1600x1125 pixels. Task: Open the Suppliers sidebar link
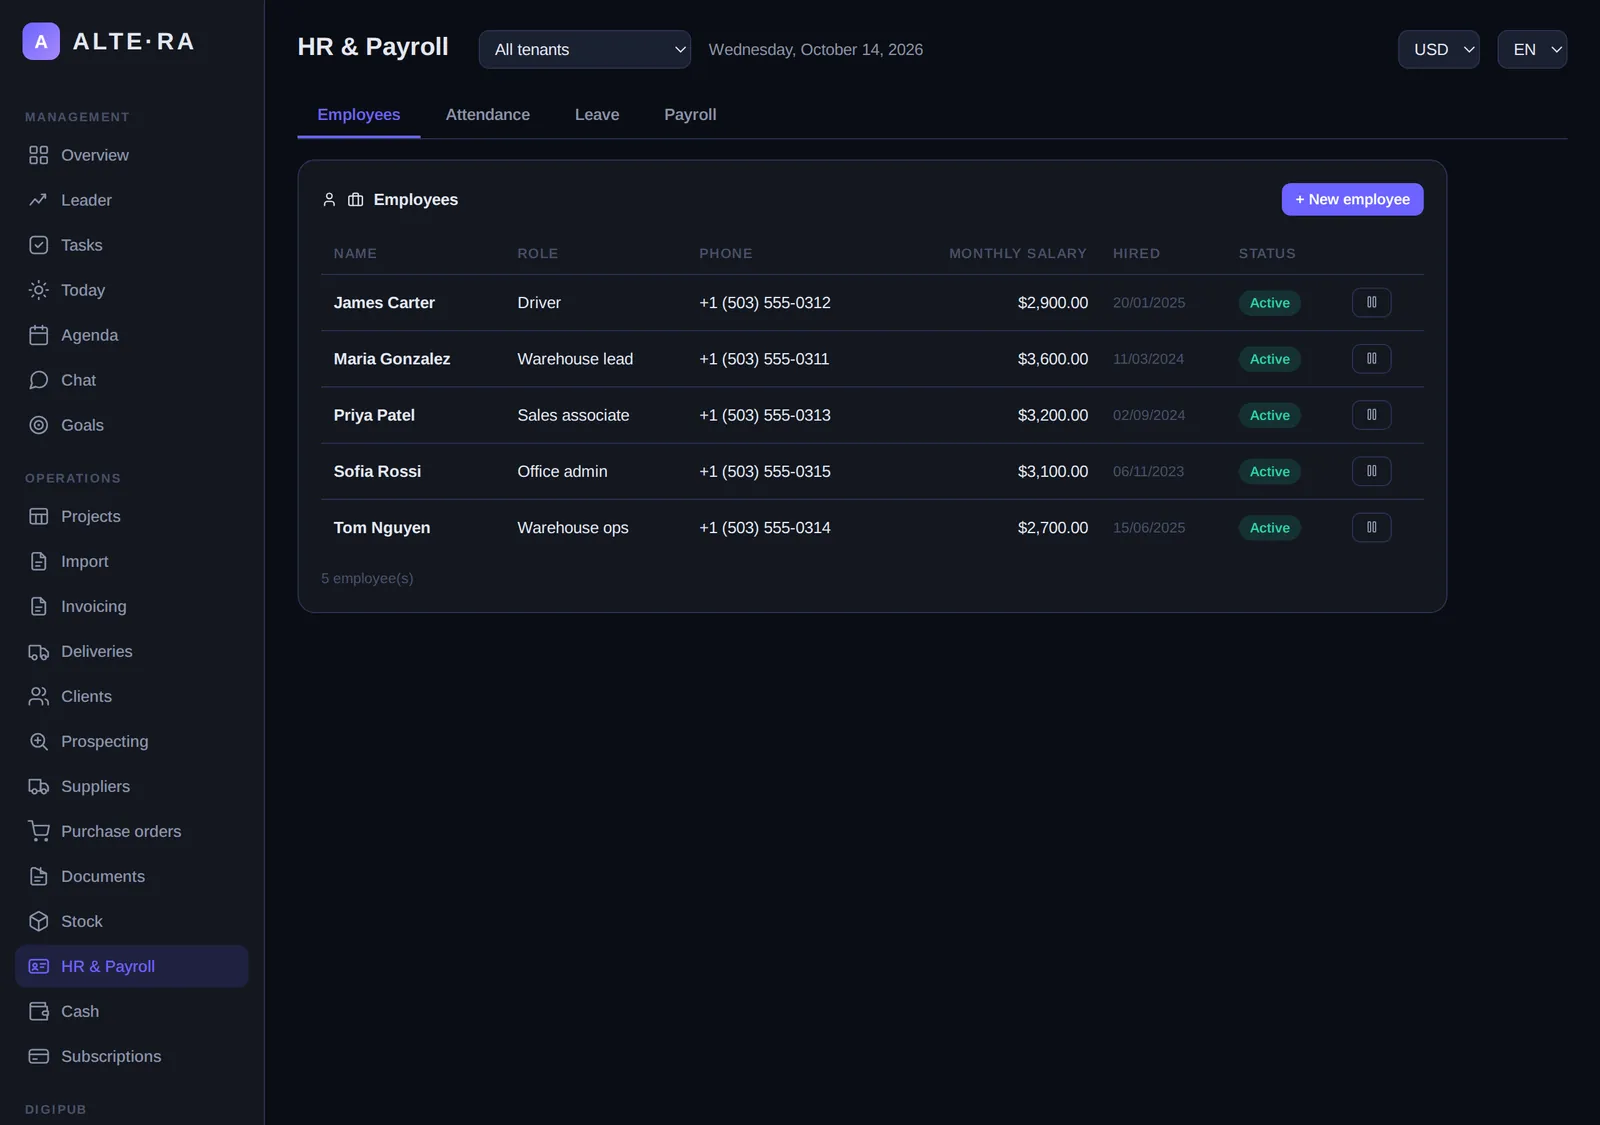[x=132, y=786]
